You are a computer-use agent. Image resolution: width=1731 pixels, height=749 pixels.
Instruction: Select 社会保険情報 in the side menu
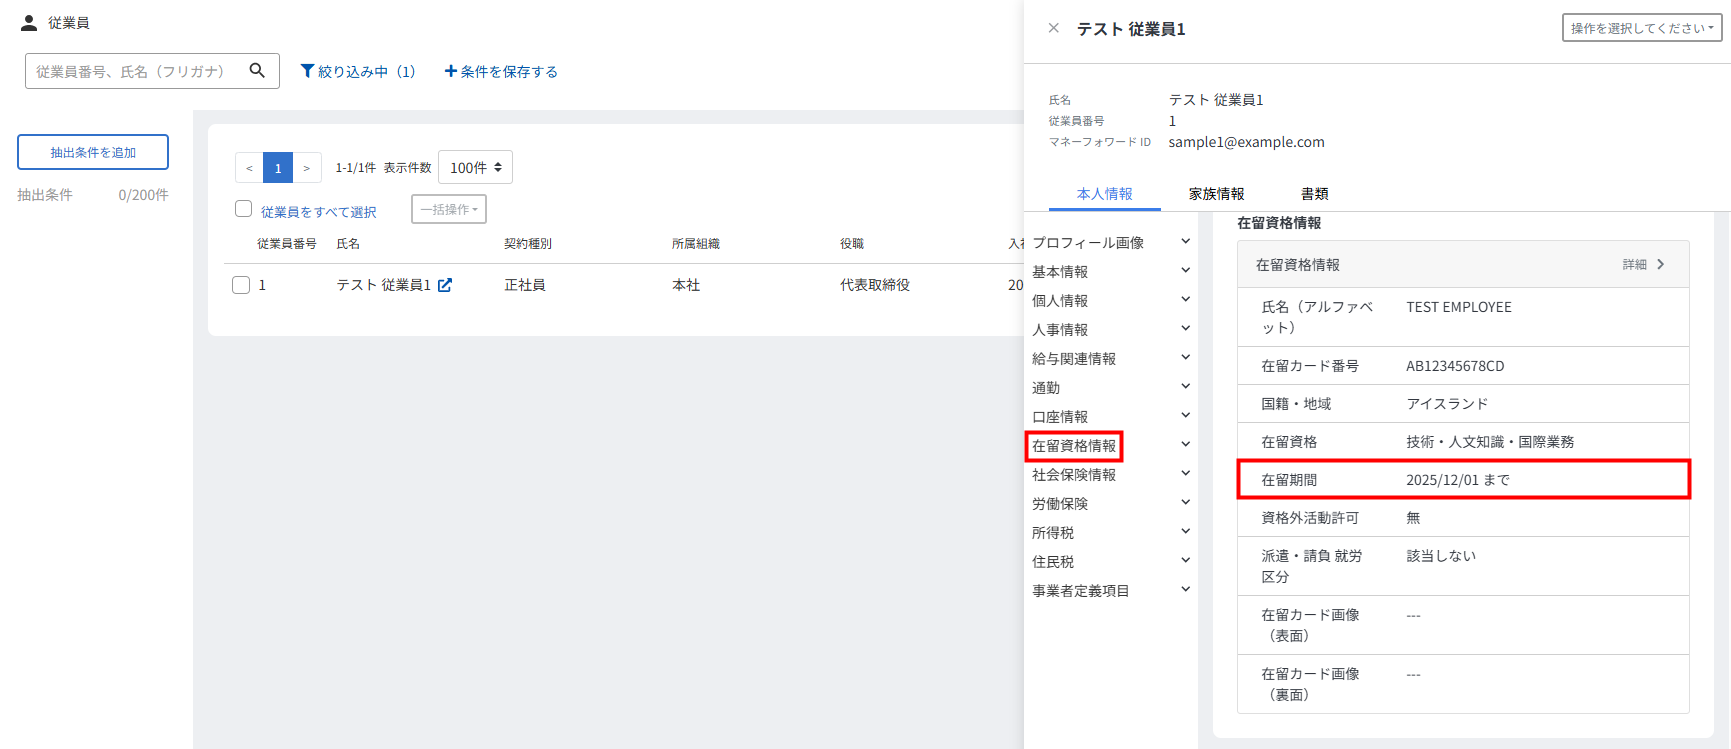1074,475
